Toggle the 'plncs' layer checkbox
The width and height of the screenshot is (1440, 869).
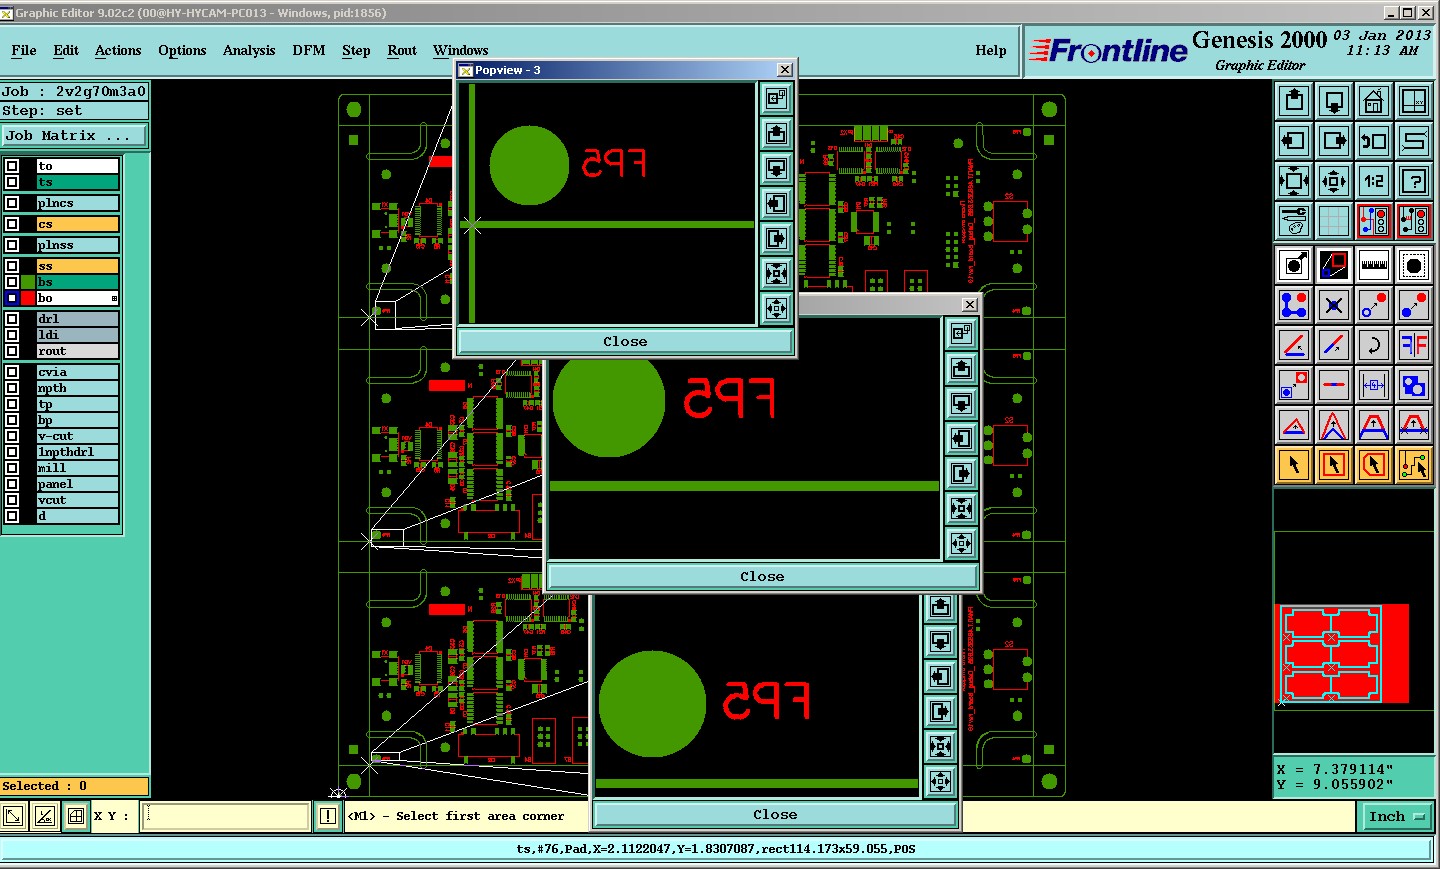(x=13, y=203)
